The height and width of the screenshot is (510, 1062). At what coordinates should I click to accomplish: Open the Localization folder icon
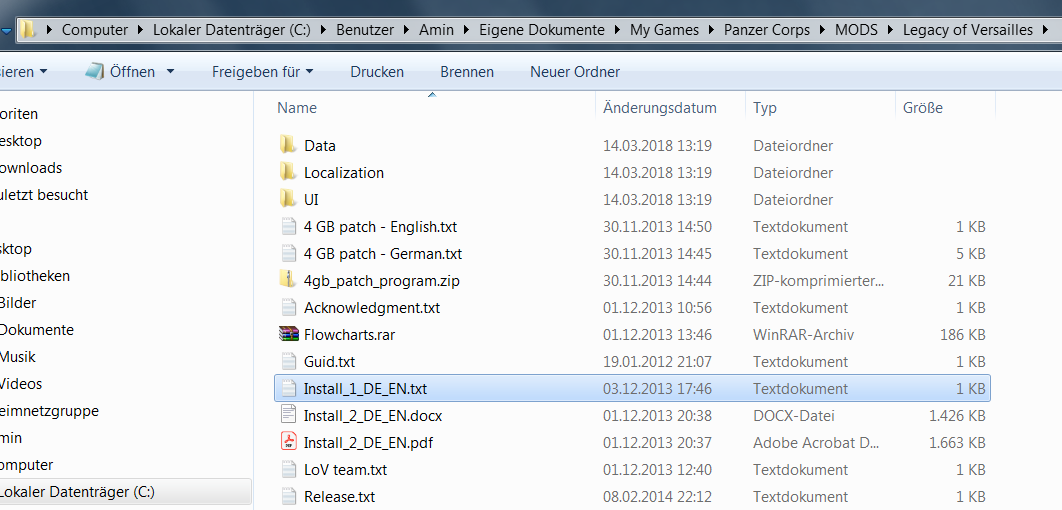pyautogui.click(x=288, y=172)
